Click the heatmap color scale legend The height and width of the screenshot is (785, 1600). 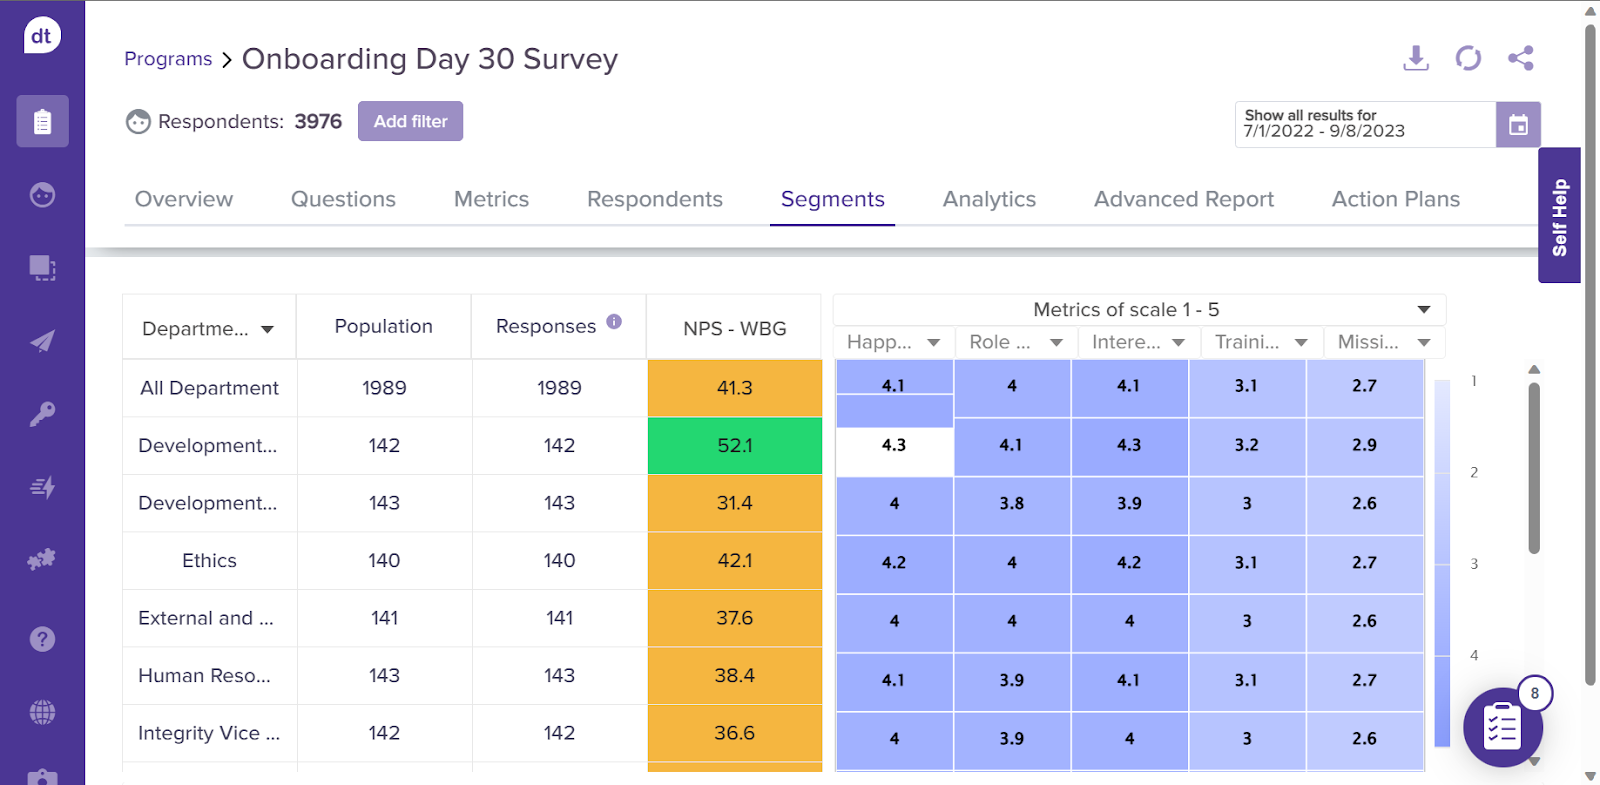pos(1442,563)
